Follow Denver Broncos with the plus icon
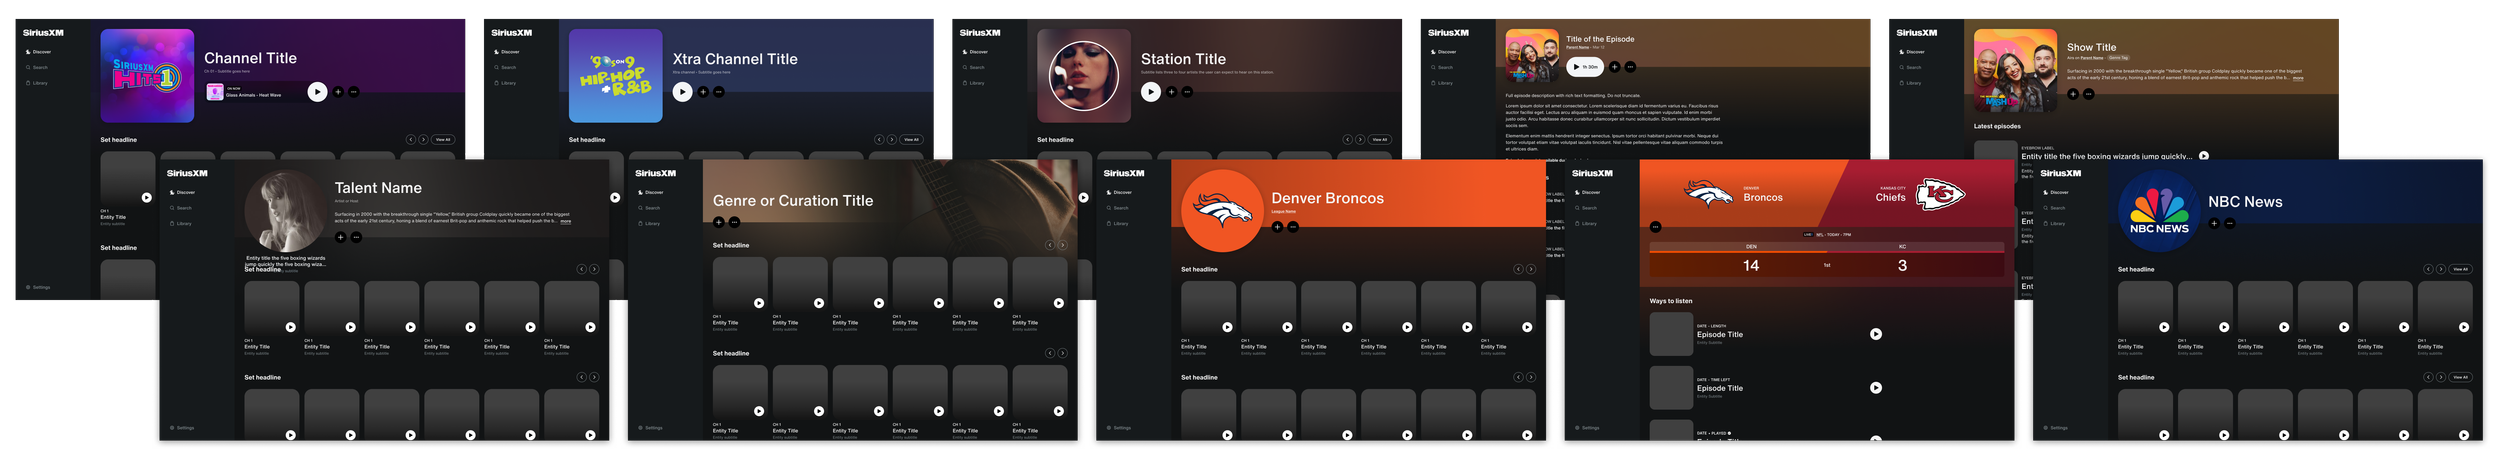The height and width of the screenshot is (462, 2500). pos(1277,227)
